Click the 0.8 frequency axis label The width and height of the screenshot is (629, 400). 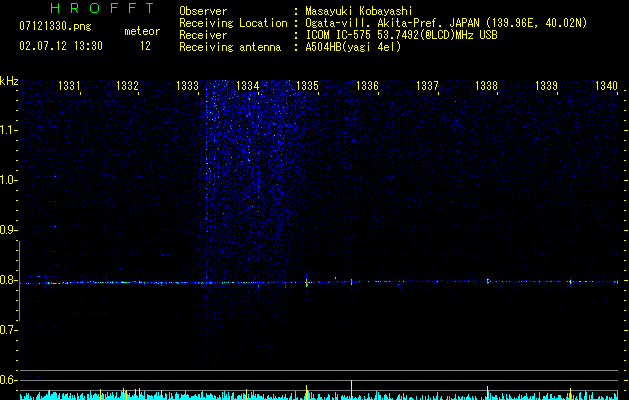8,280
